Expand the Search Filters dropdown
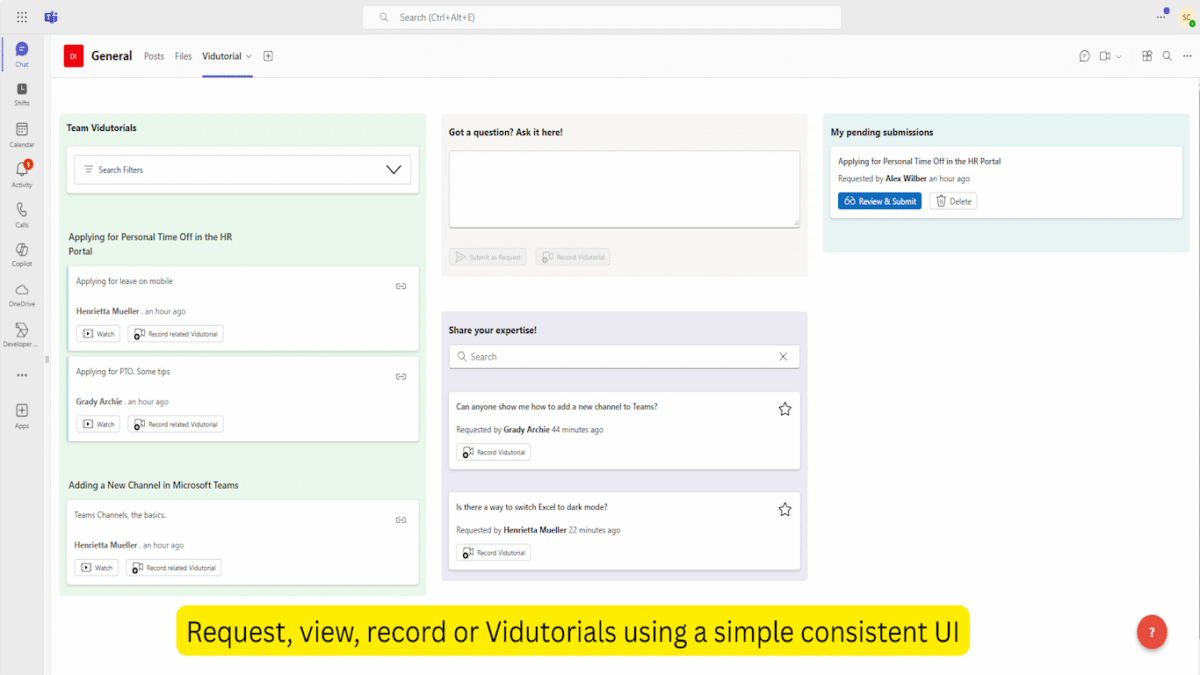Screen dimensions: 1200x675 [394, 170]
